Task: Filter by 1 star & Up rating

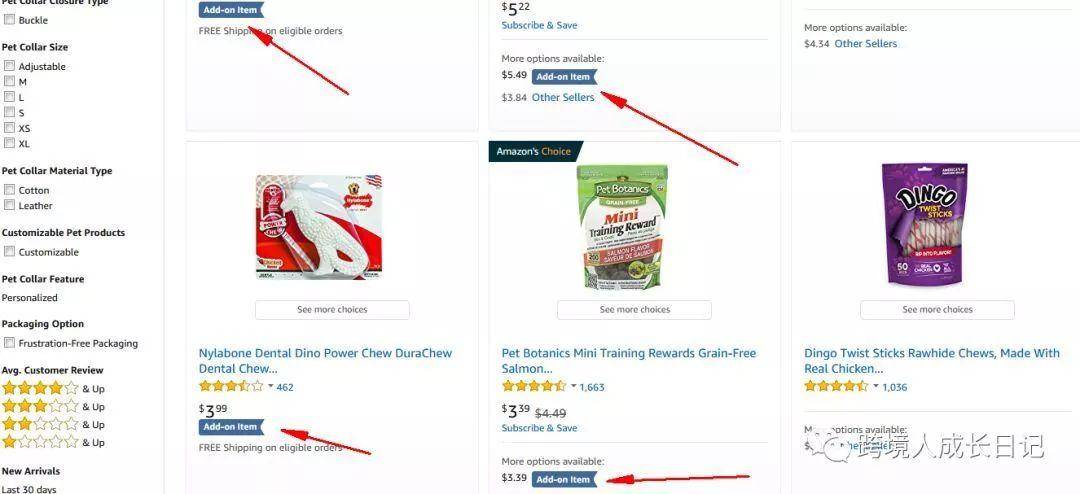Action: point(53,442)
